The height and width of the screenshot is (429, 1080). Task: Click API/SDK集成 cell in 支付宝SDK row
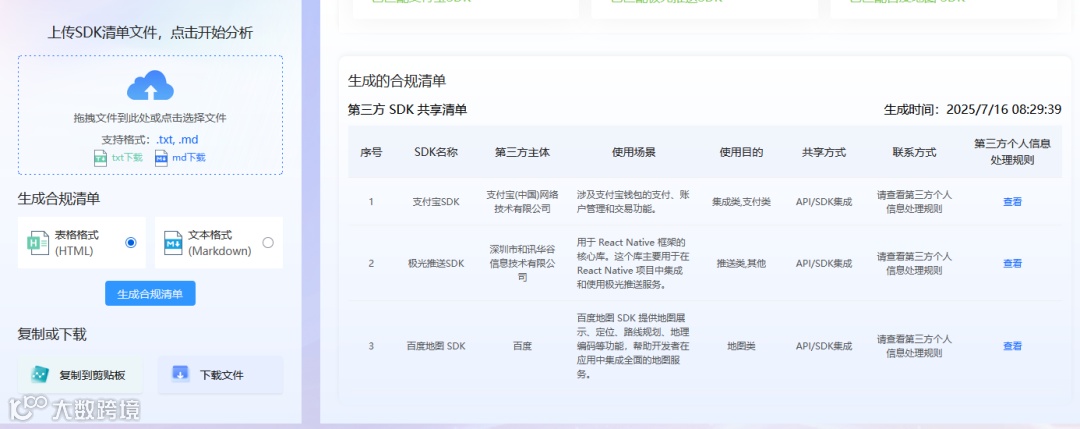coord(824,202)
